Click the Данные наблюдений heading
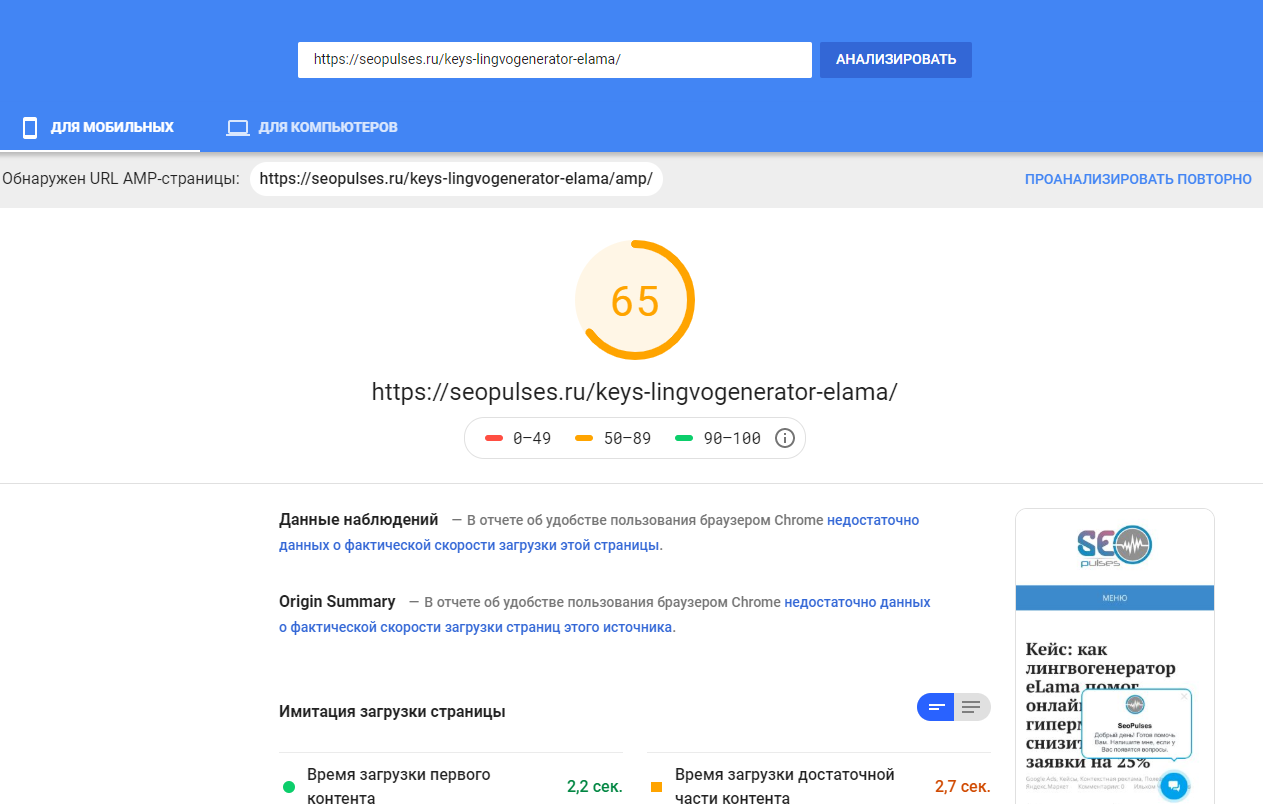 359,520
